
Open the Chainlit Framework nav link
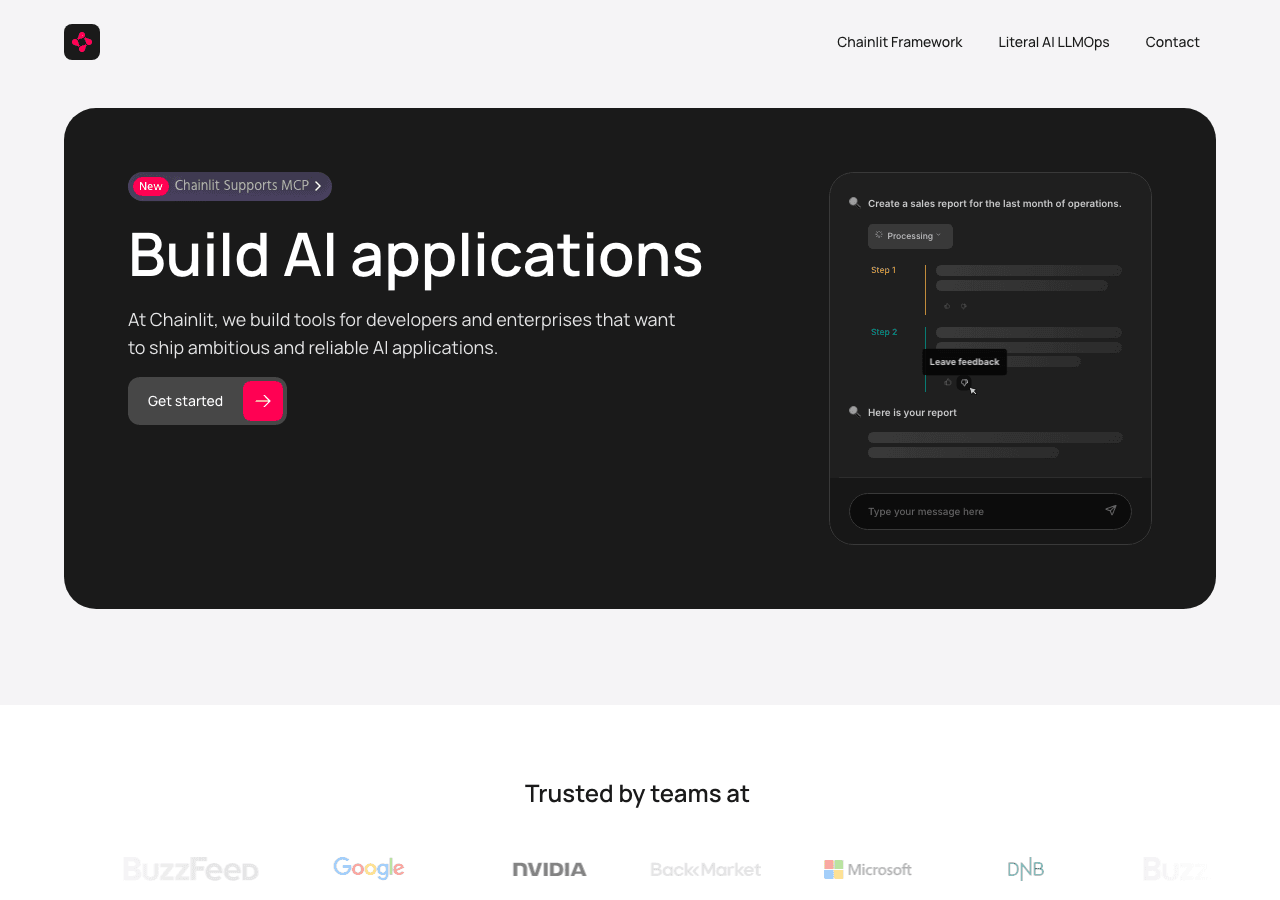pos(899,42)
